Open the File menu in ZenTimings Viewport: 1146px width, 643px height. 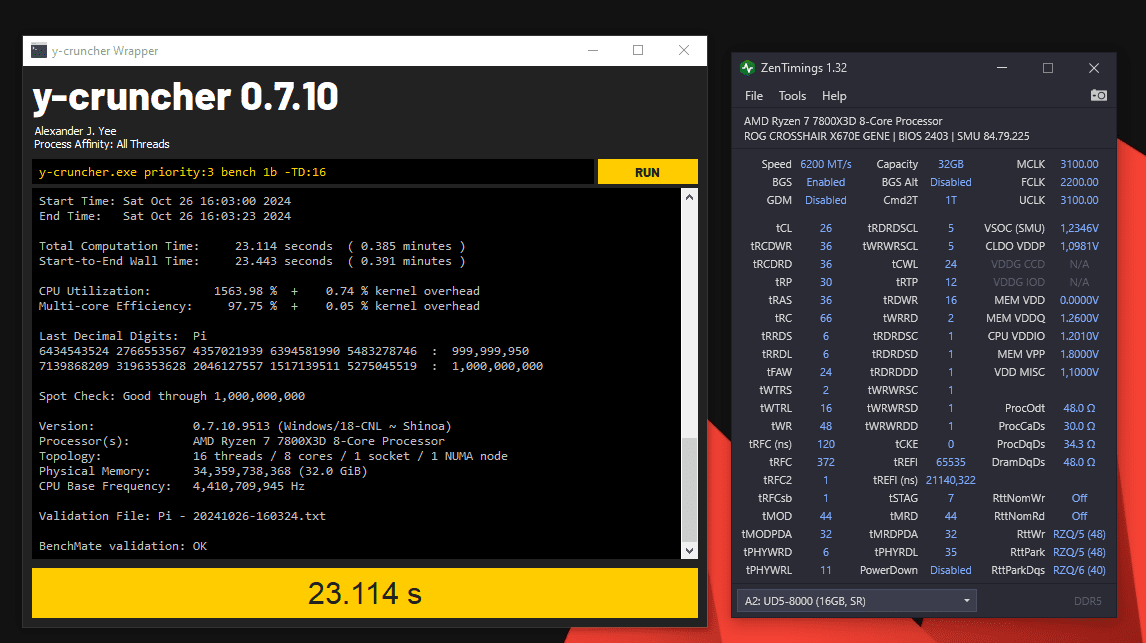[754, 96]
